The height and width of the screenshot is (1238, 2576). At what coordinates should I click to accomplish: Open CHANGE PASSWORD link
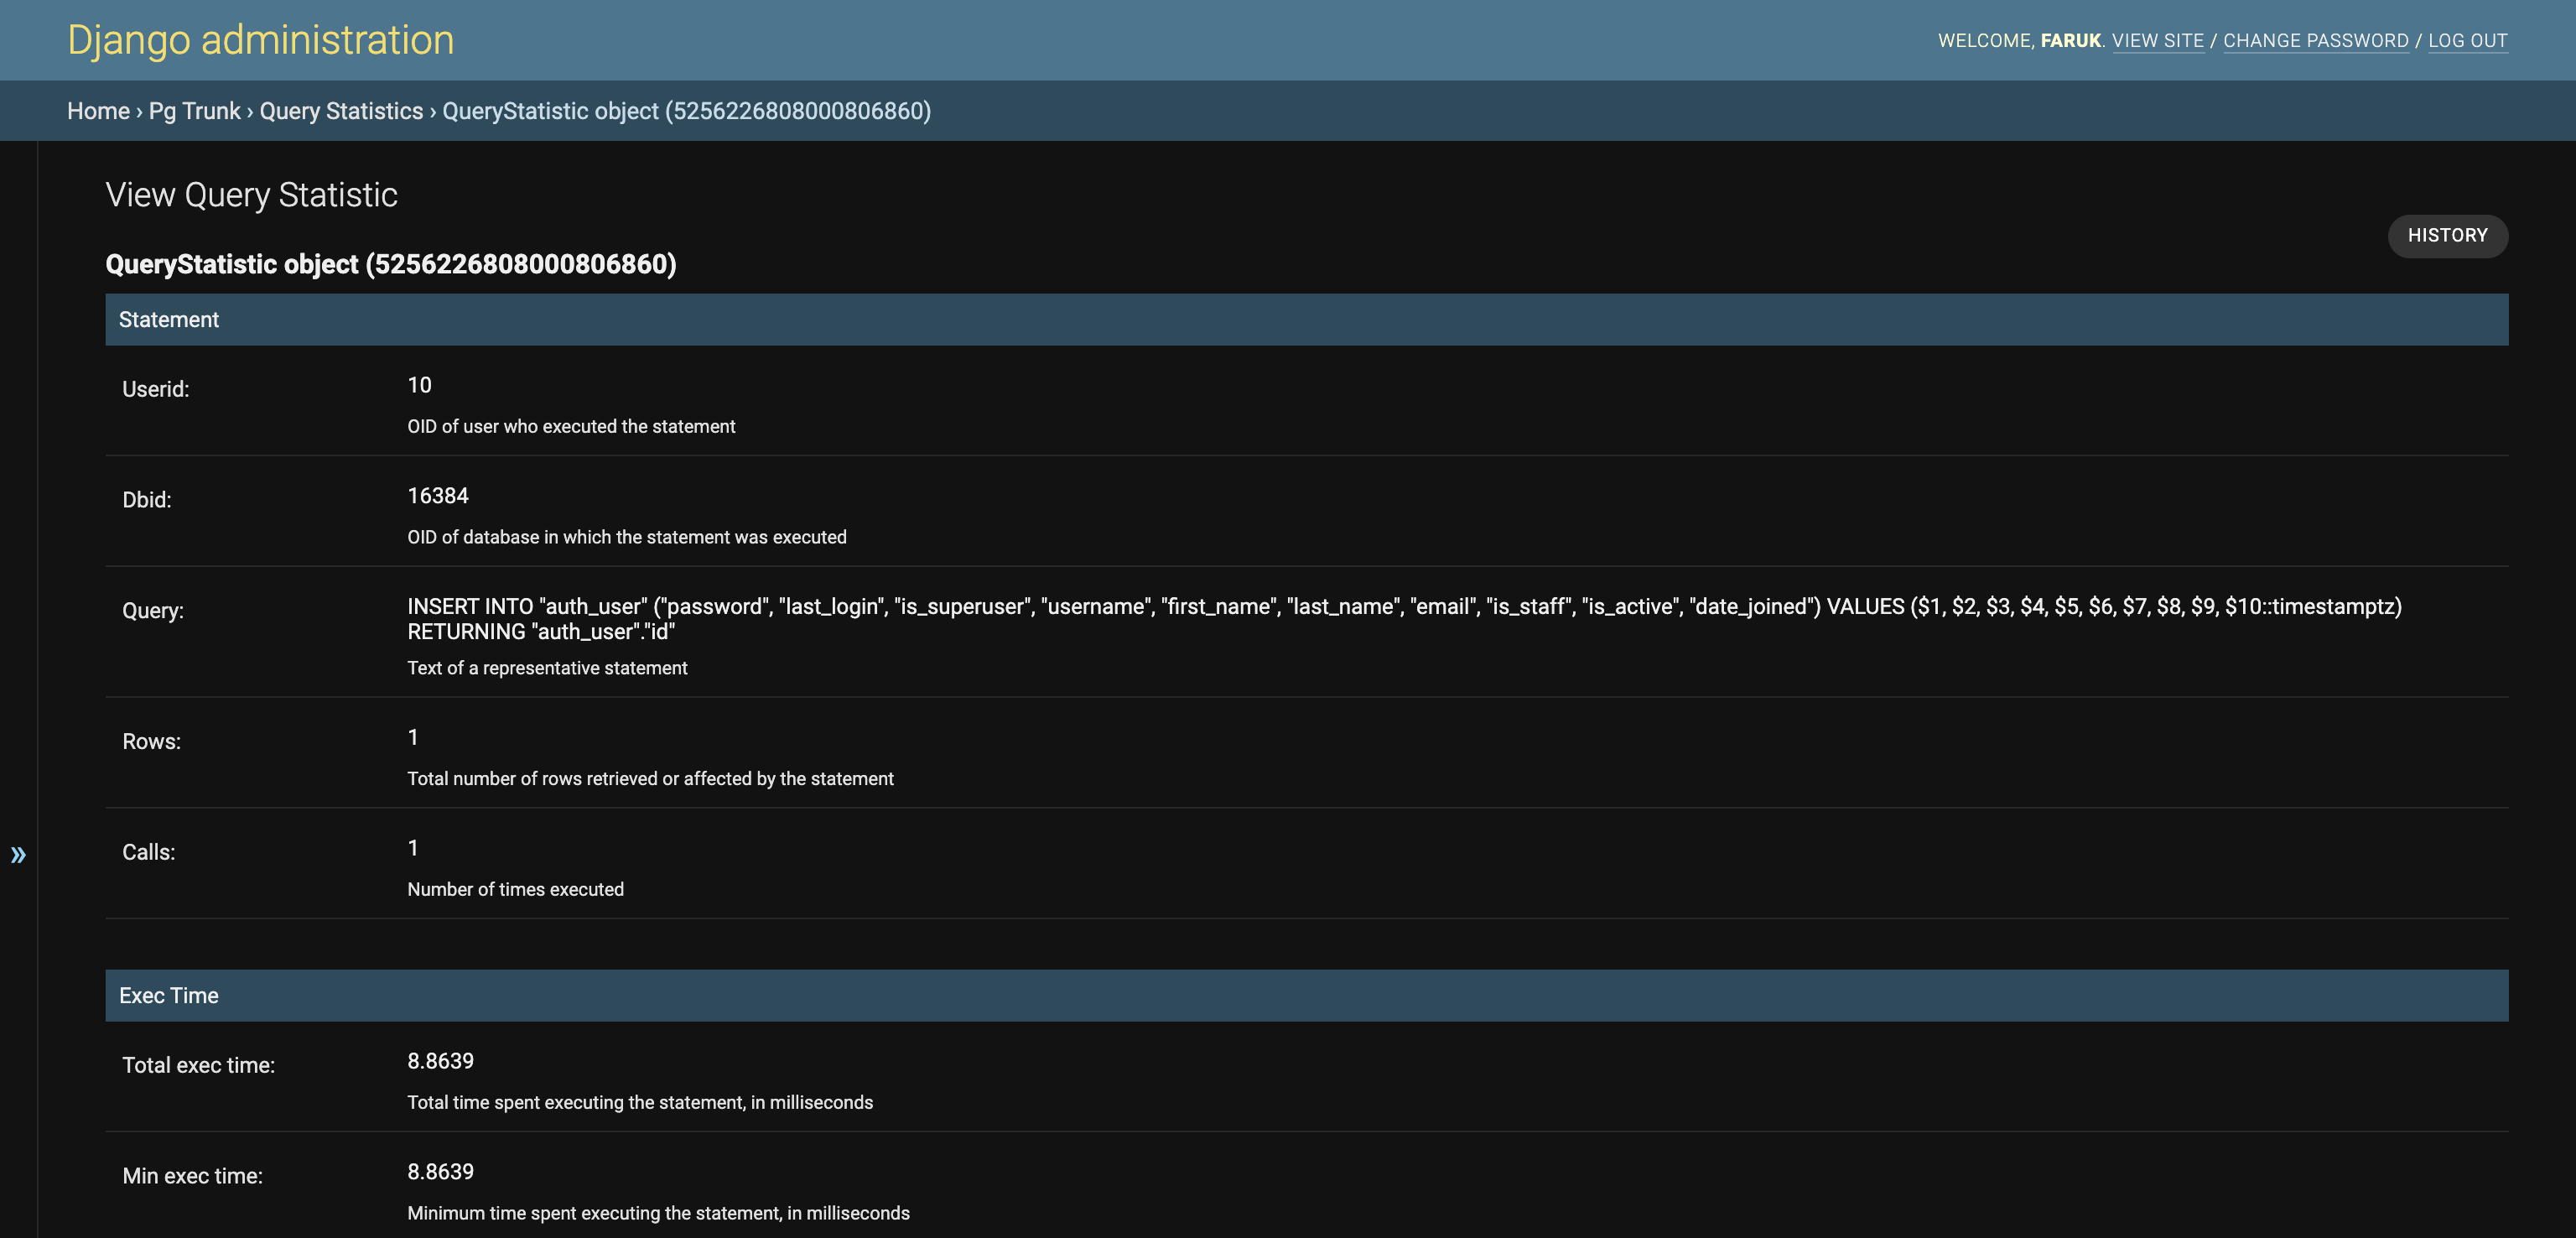2316,40
